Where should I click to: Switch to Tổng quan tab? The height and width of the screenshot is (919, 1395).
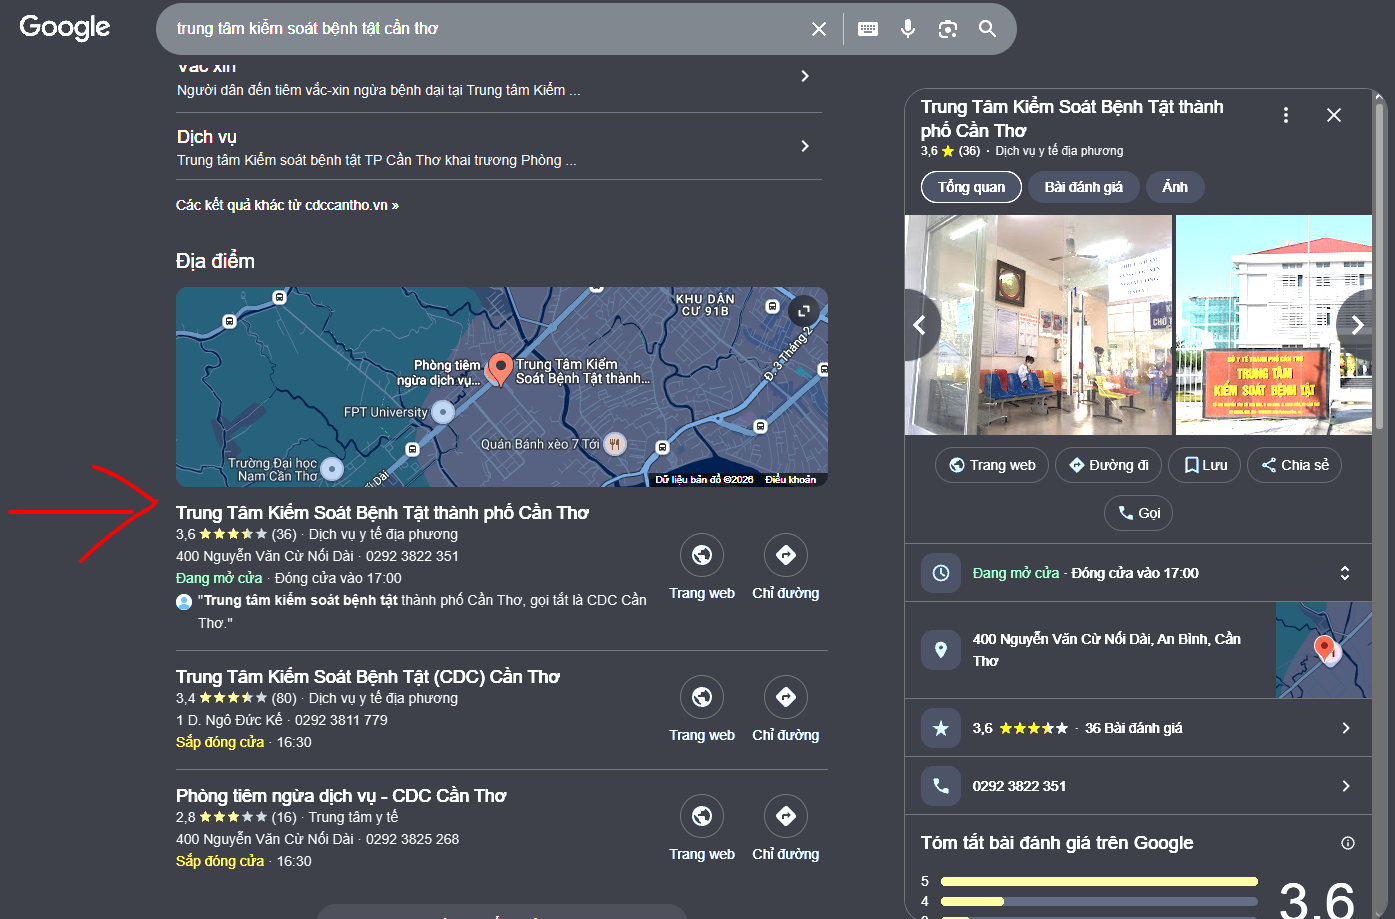pos(971,187)
